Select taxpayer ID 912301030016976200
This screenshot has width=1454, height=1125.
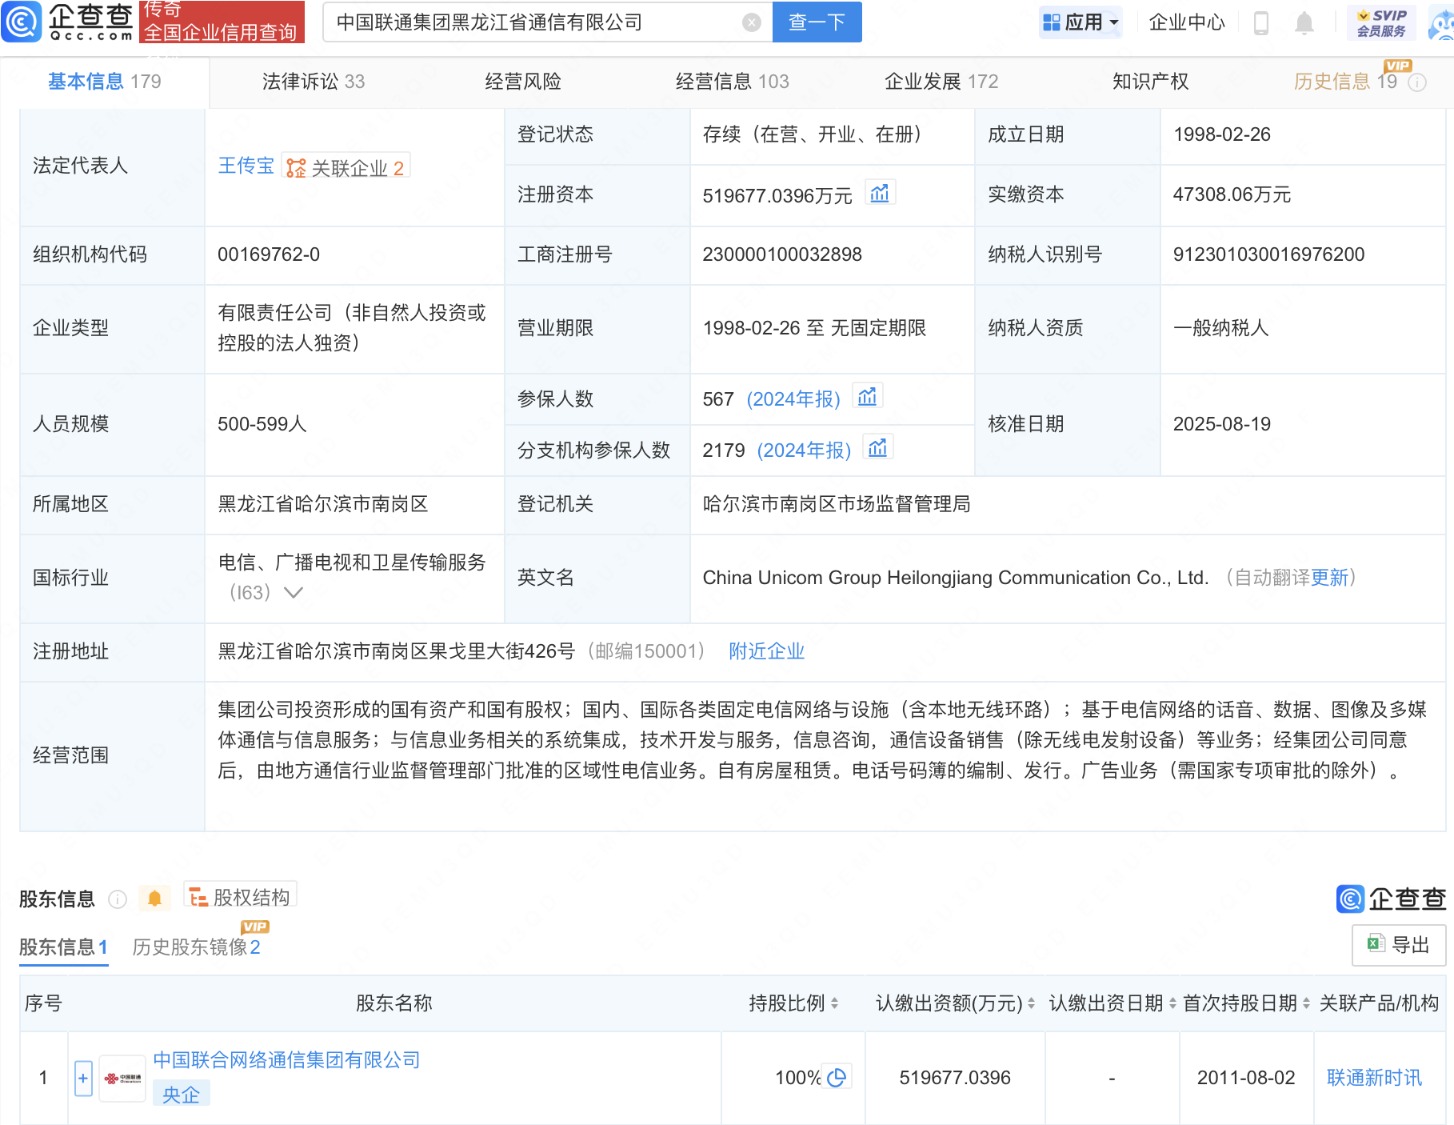point(1268,255)
